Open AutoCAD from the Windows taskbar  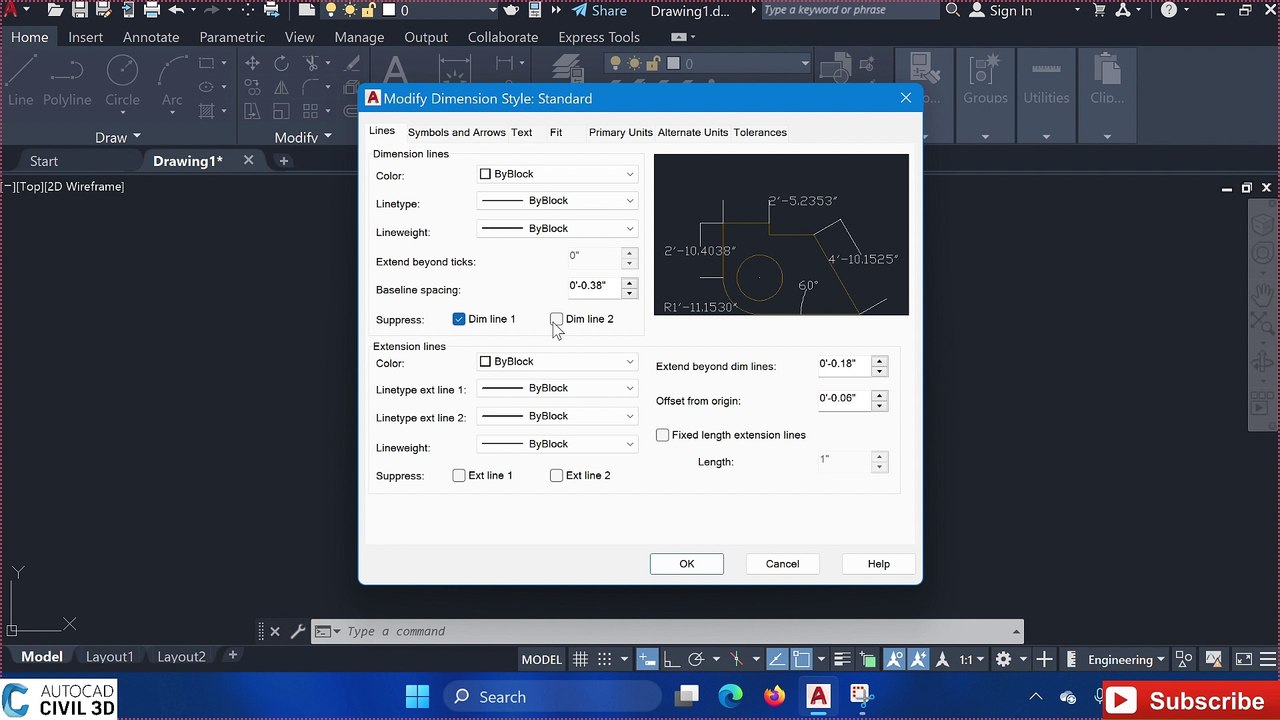coord(818,697)
